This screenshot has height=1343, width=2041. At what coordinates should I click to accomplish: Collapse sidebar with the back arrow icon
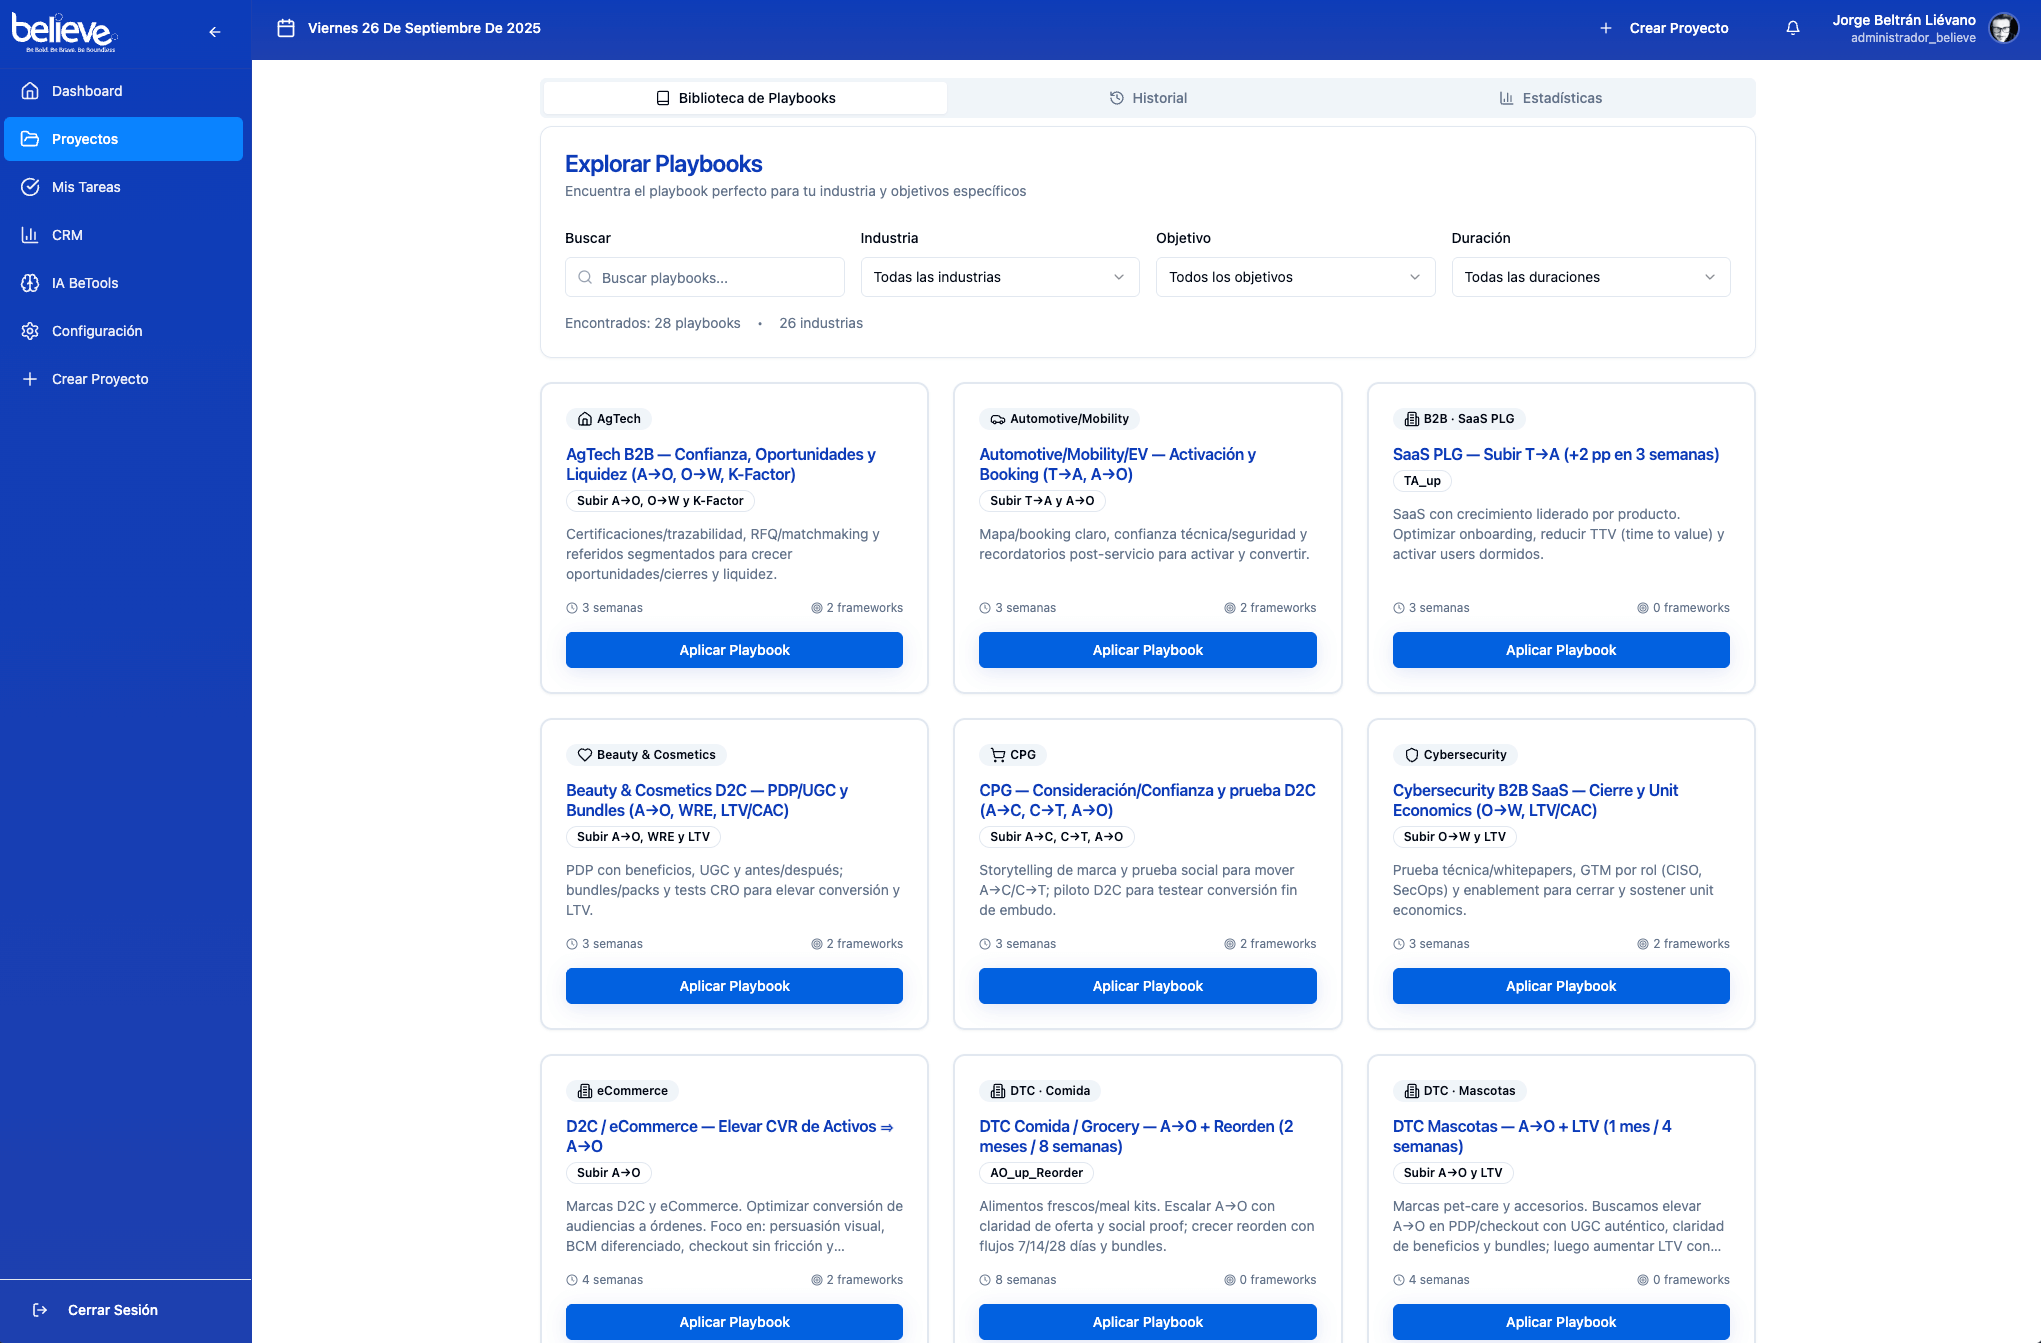[214, 32]
